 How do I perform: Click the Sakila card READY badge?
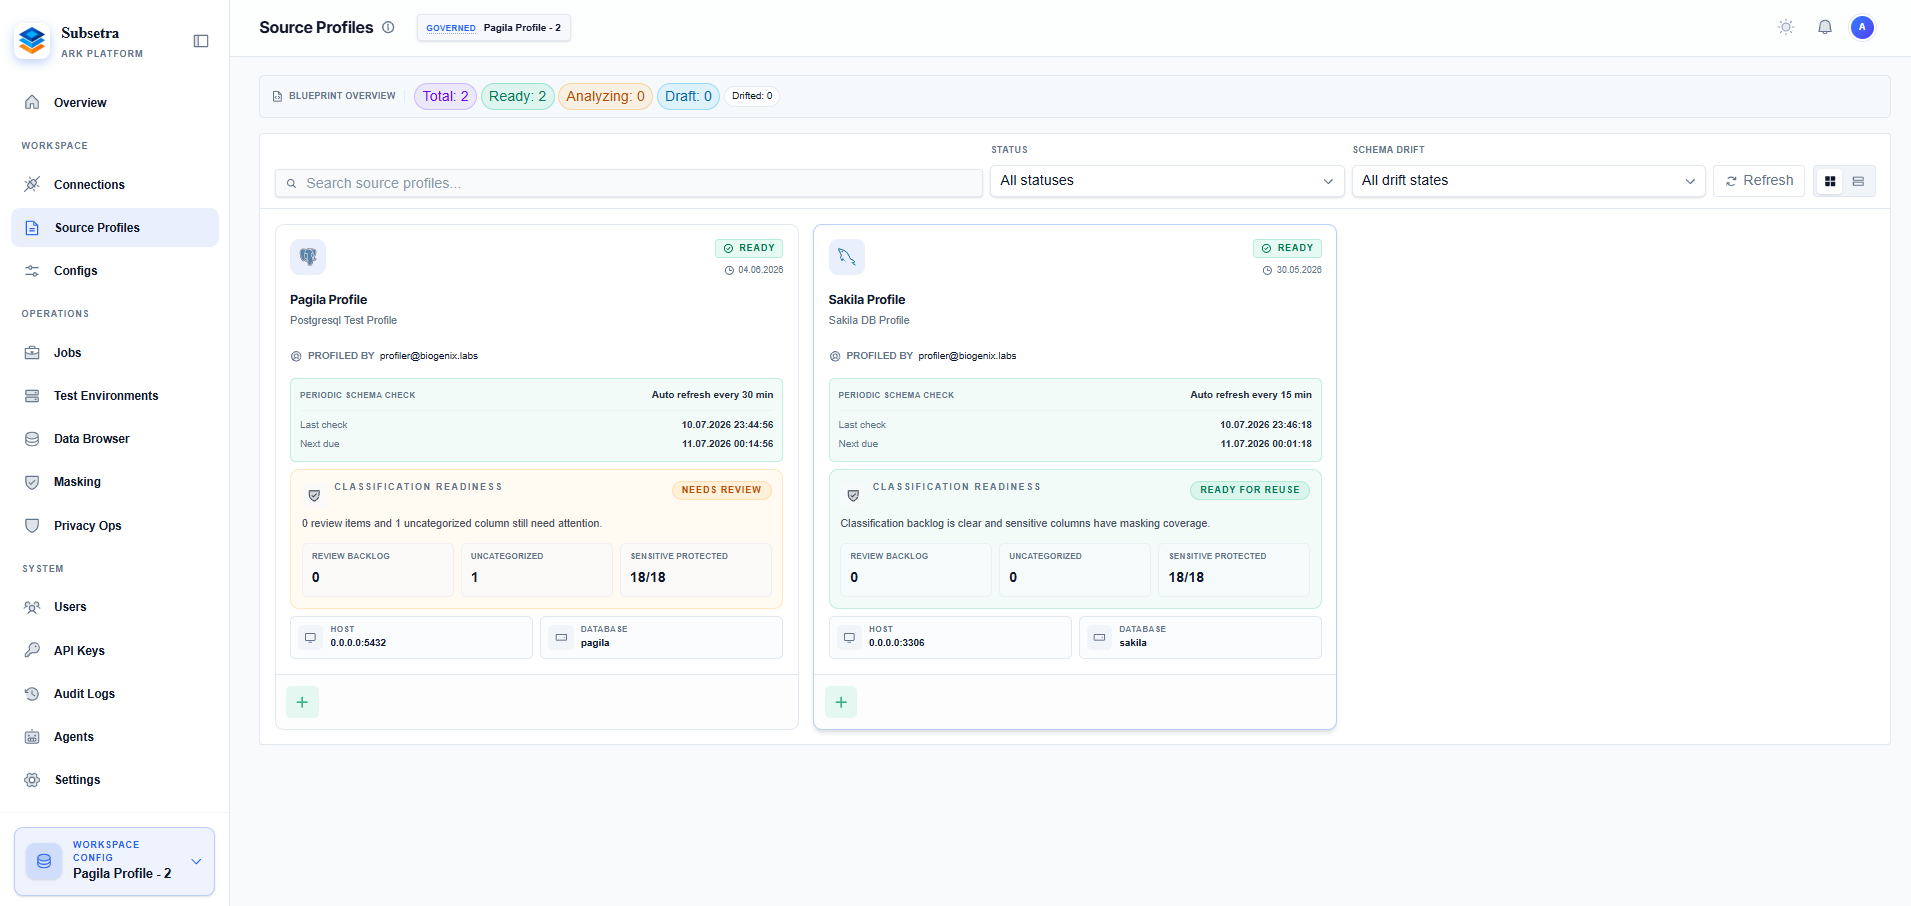[x=1287, y=248]
